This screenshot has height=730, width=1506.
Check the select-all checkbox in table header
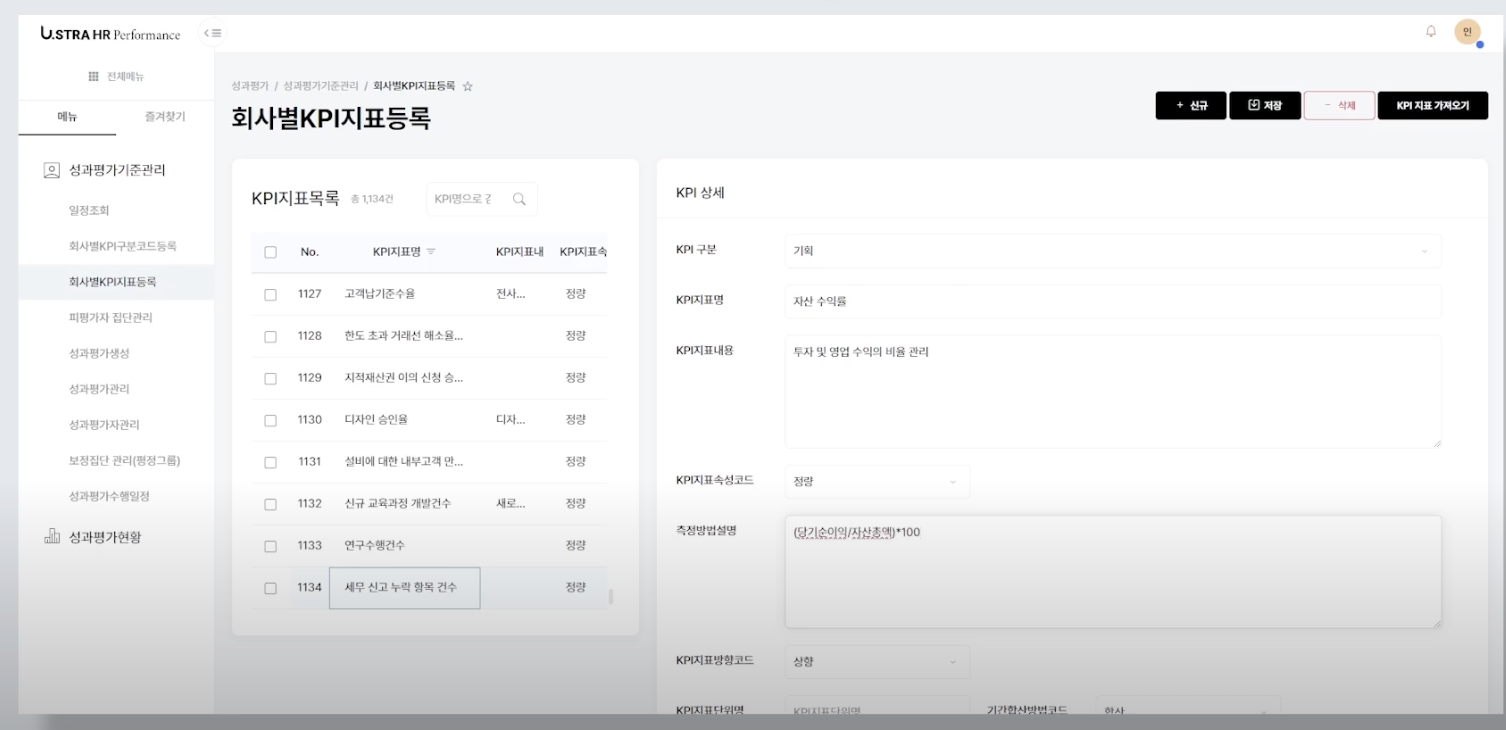(x=270, y=252)
